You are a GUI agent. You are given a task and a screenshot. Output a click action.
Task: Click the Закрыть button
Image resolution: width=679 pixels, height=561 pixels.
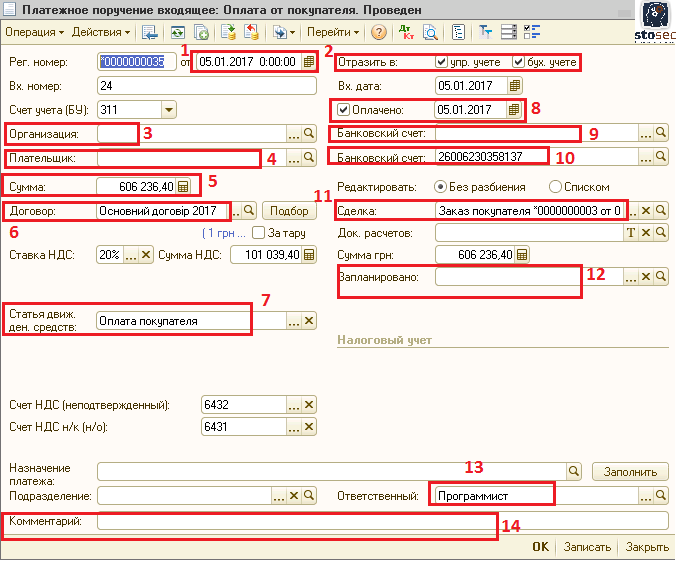[647, 547]
